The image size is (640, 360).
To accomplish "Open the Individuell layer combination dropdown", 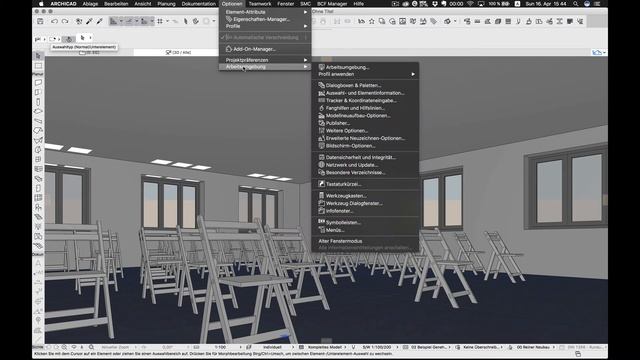I will [x=272, y=347].
